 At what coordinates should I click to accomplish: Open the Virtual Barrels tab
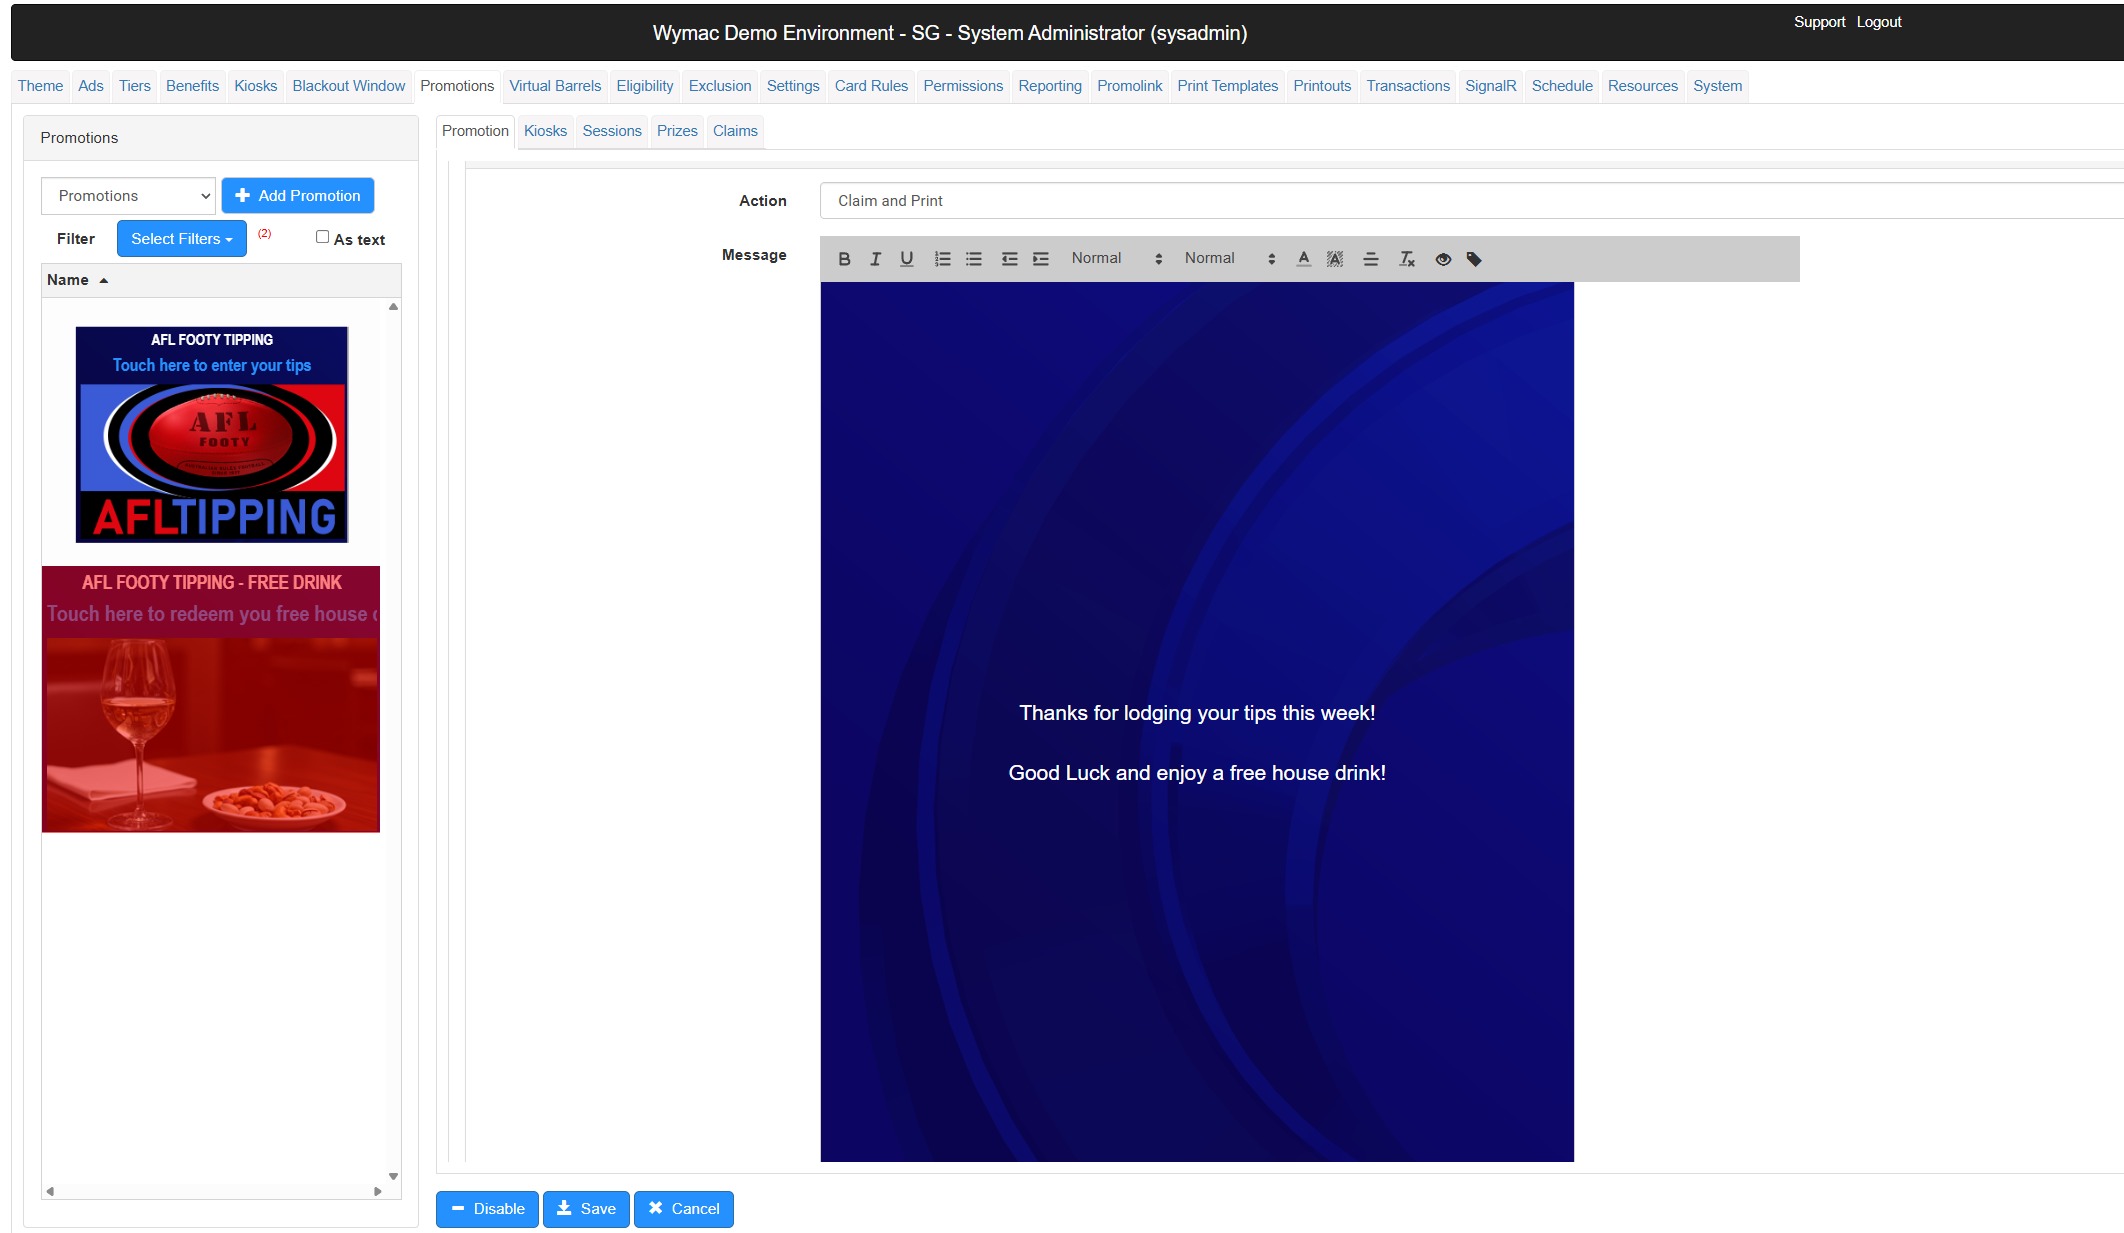click(555, 86)
